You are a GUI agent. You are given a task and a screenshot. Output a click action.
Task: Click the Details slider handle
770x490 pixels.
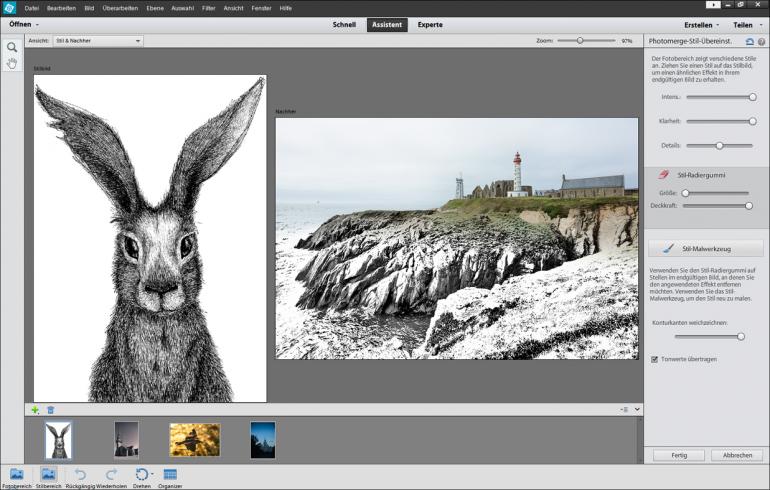click(719, 146)
